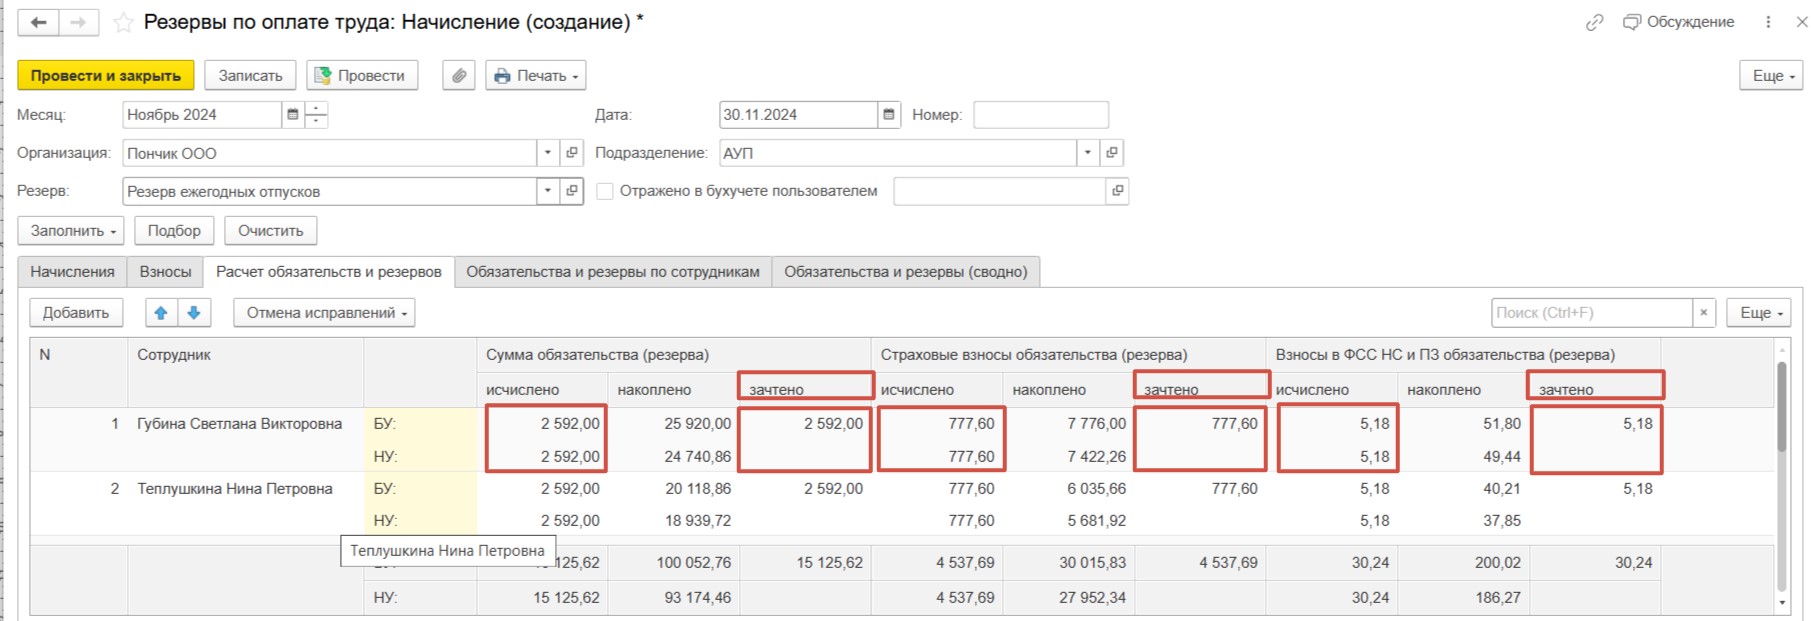This screenshot has height=621, width=1813.
Task: Open the three-dot window menu
Action: point(1768,22)
